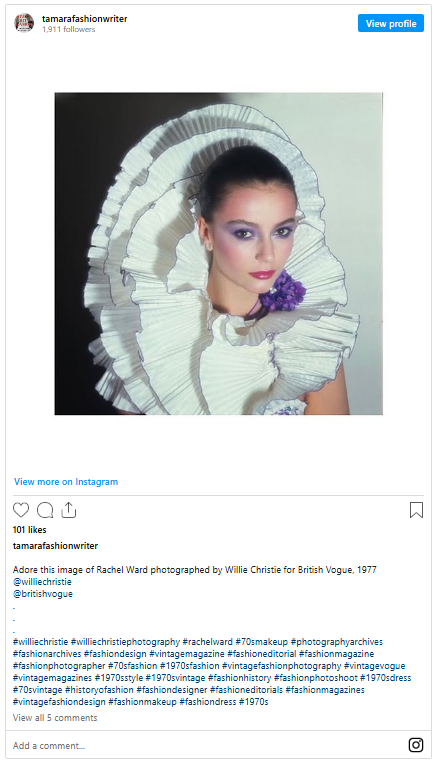
Task: Save the post with the bookmark icon
Action: tap(416, 510)
